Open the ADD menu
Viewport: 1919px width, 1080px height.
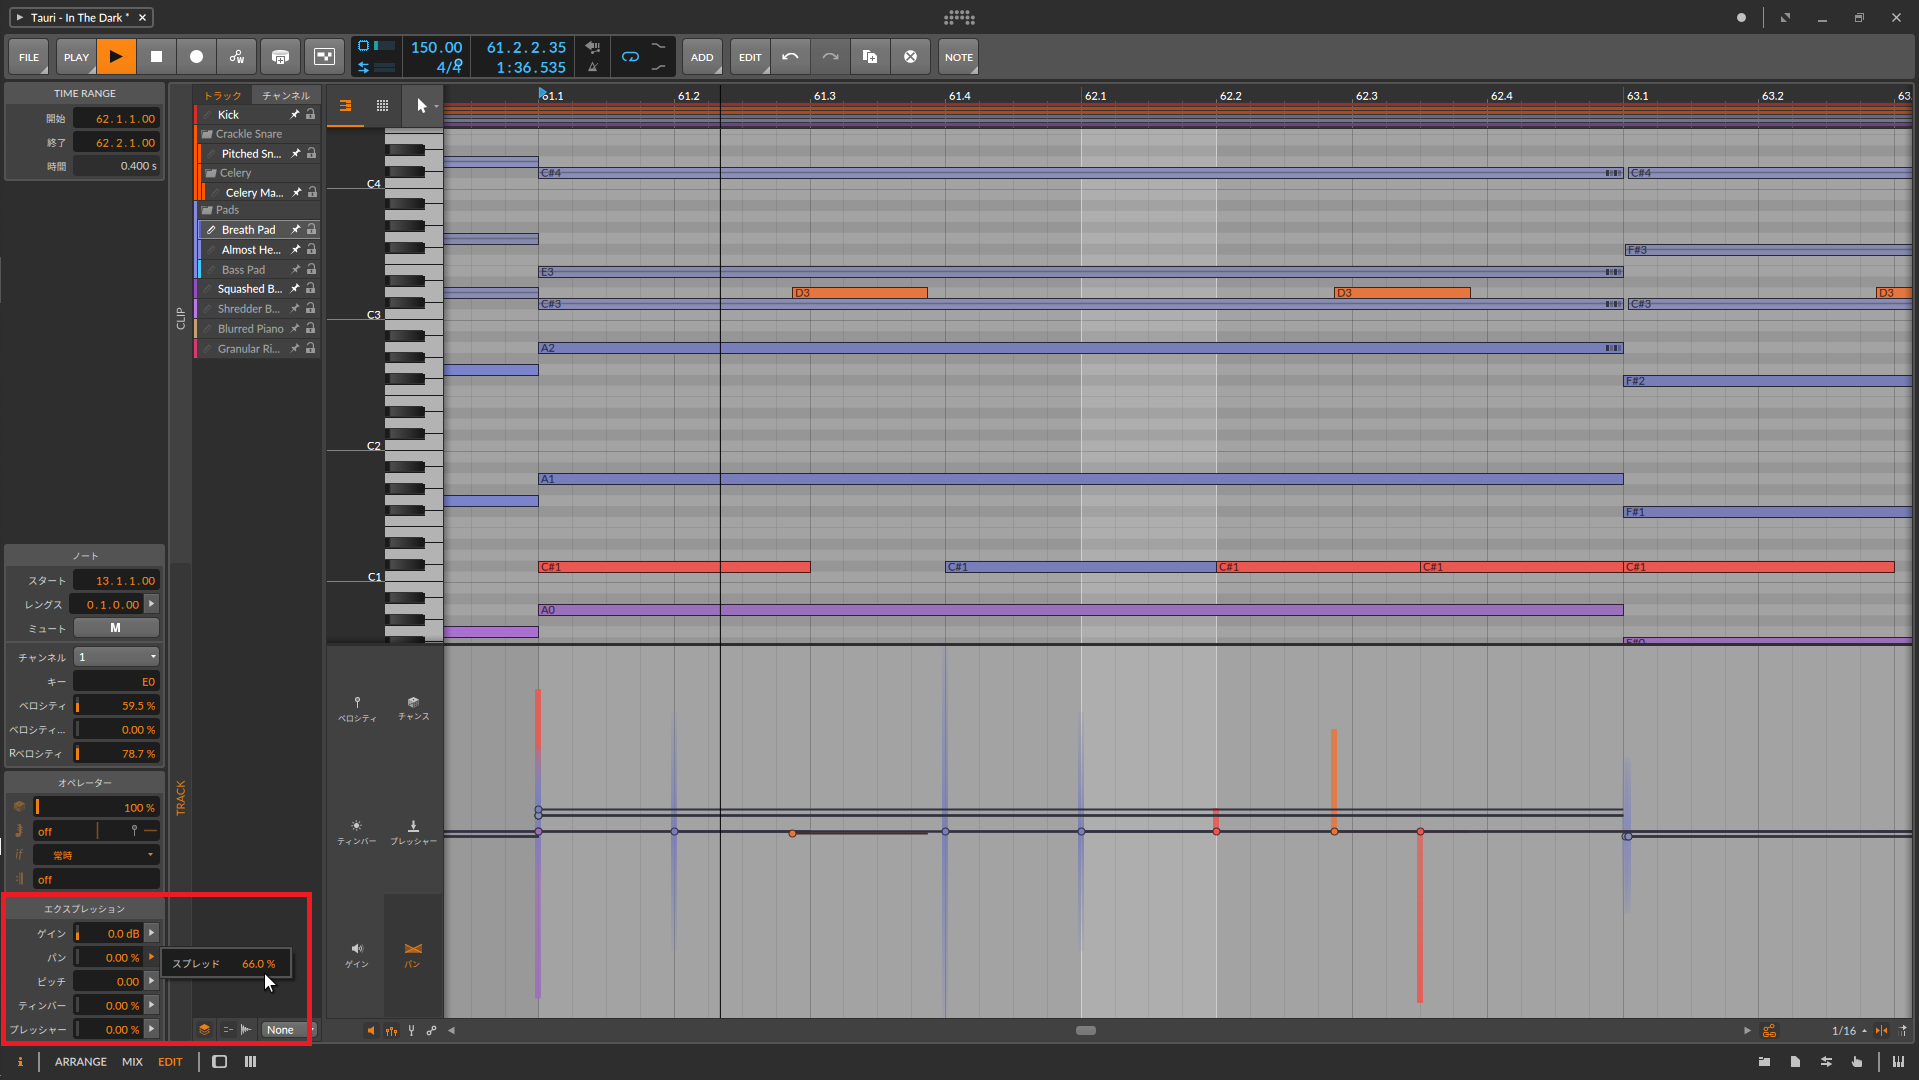pos(702,57)
